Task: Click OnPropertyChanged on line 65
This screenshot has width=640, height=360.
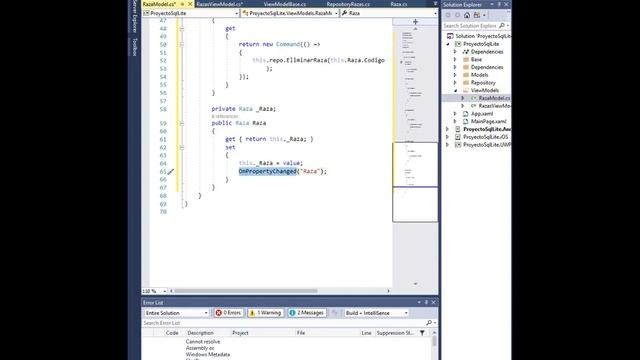Action: click(x=267, y=171)
